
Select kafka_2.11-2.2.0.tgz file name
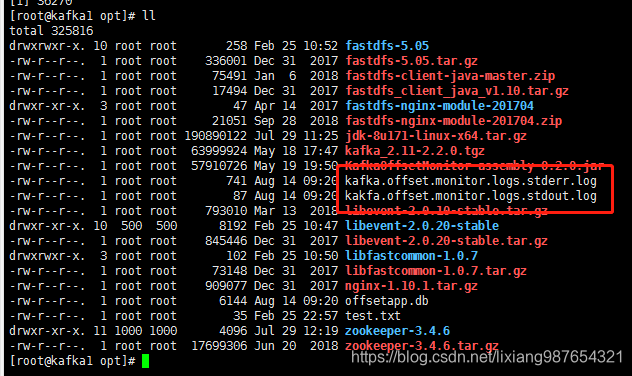[x=415, y=151]
